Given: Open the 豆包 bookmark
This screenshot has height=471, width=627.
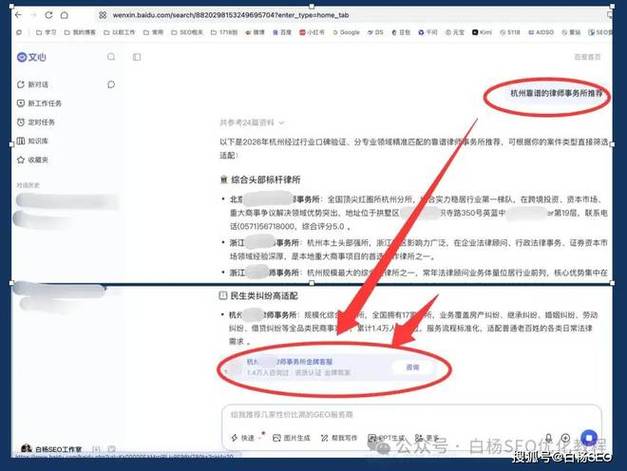Looking at the screenshot, I should tap(401, 32).
